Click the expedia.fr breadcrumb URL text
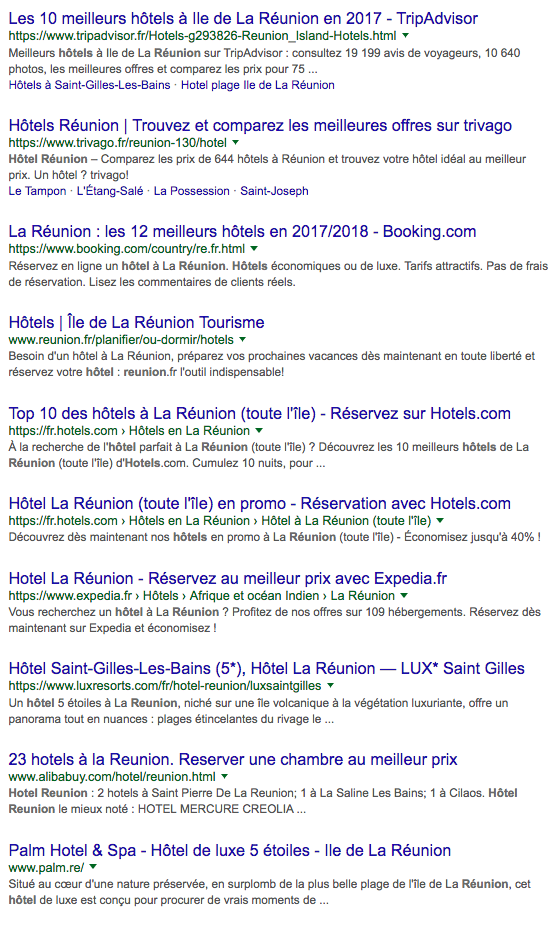 202,595
